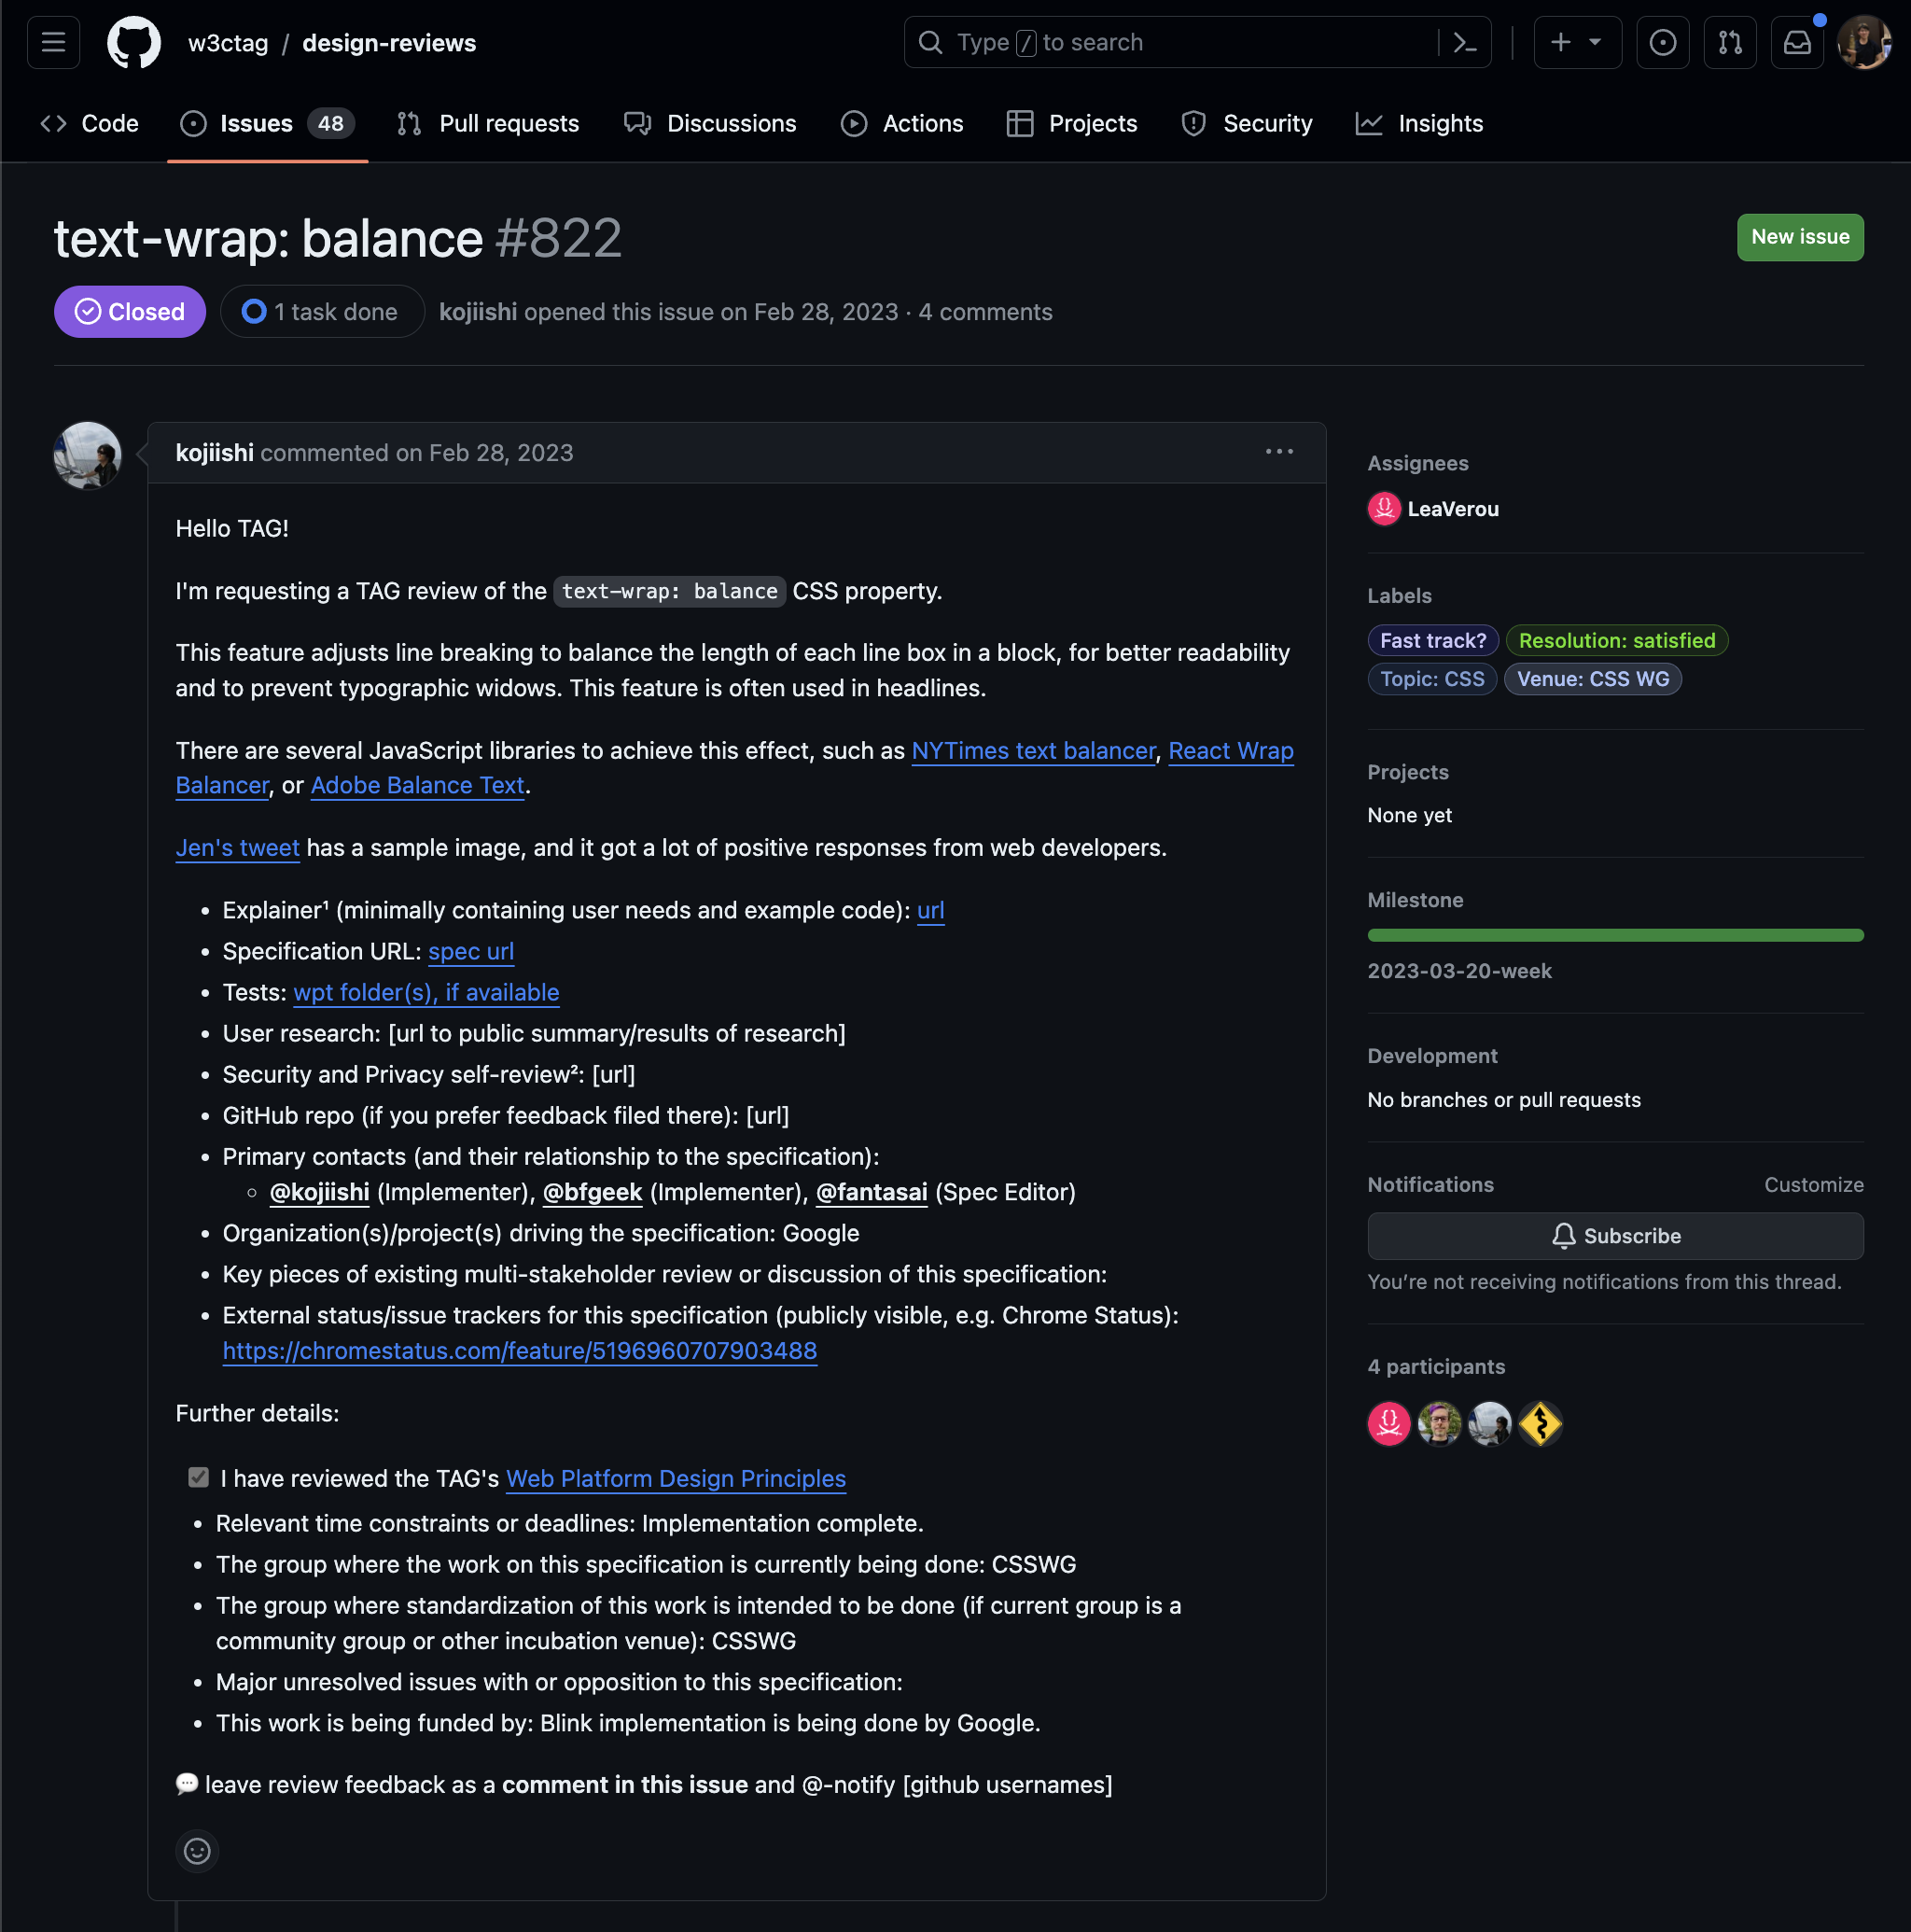Toggle the Web Platform Design Principles checkbox

(x=199, y=1477)
